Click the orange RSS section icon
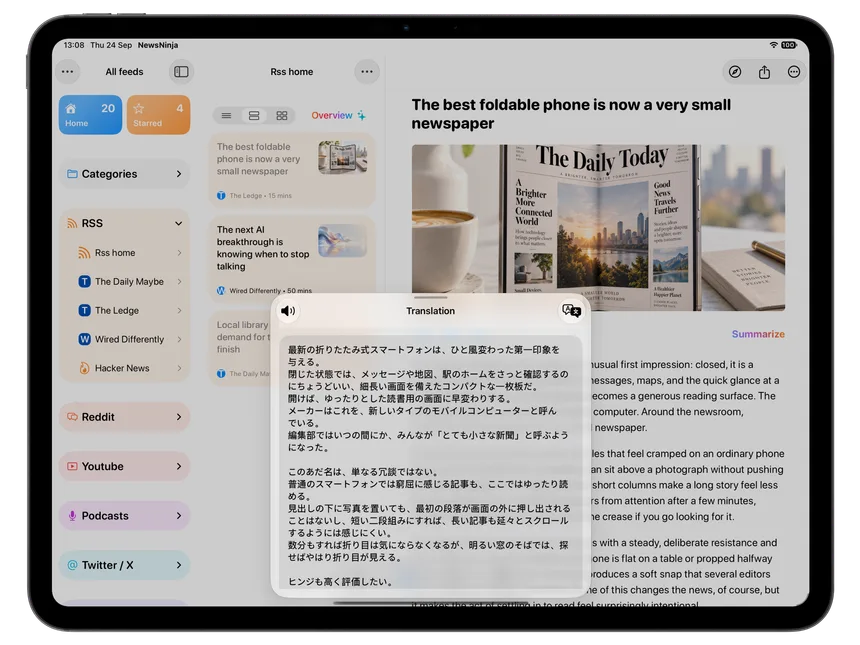The height and width of the screenshot is (645, 860). tap(72, 223)
